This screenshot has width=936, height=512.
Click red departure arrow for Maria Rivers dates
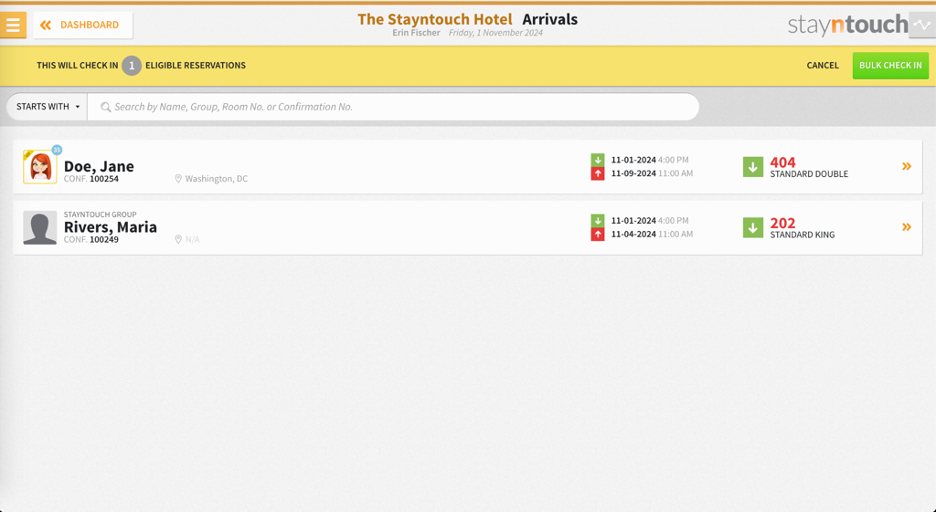pos(598,234)
